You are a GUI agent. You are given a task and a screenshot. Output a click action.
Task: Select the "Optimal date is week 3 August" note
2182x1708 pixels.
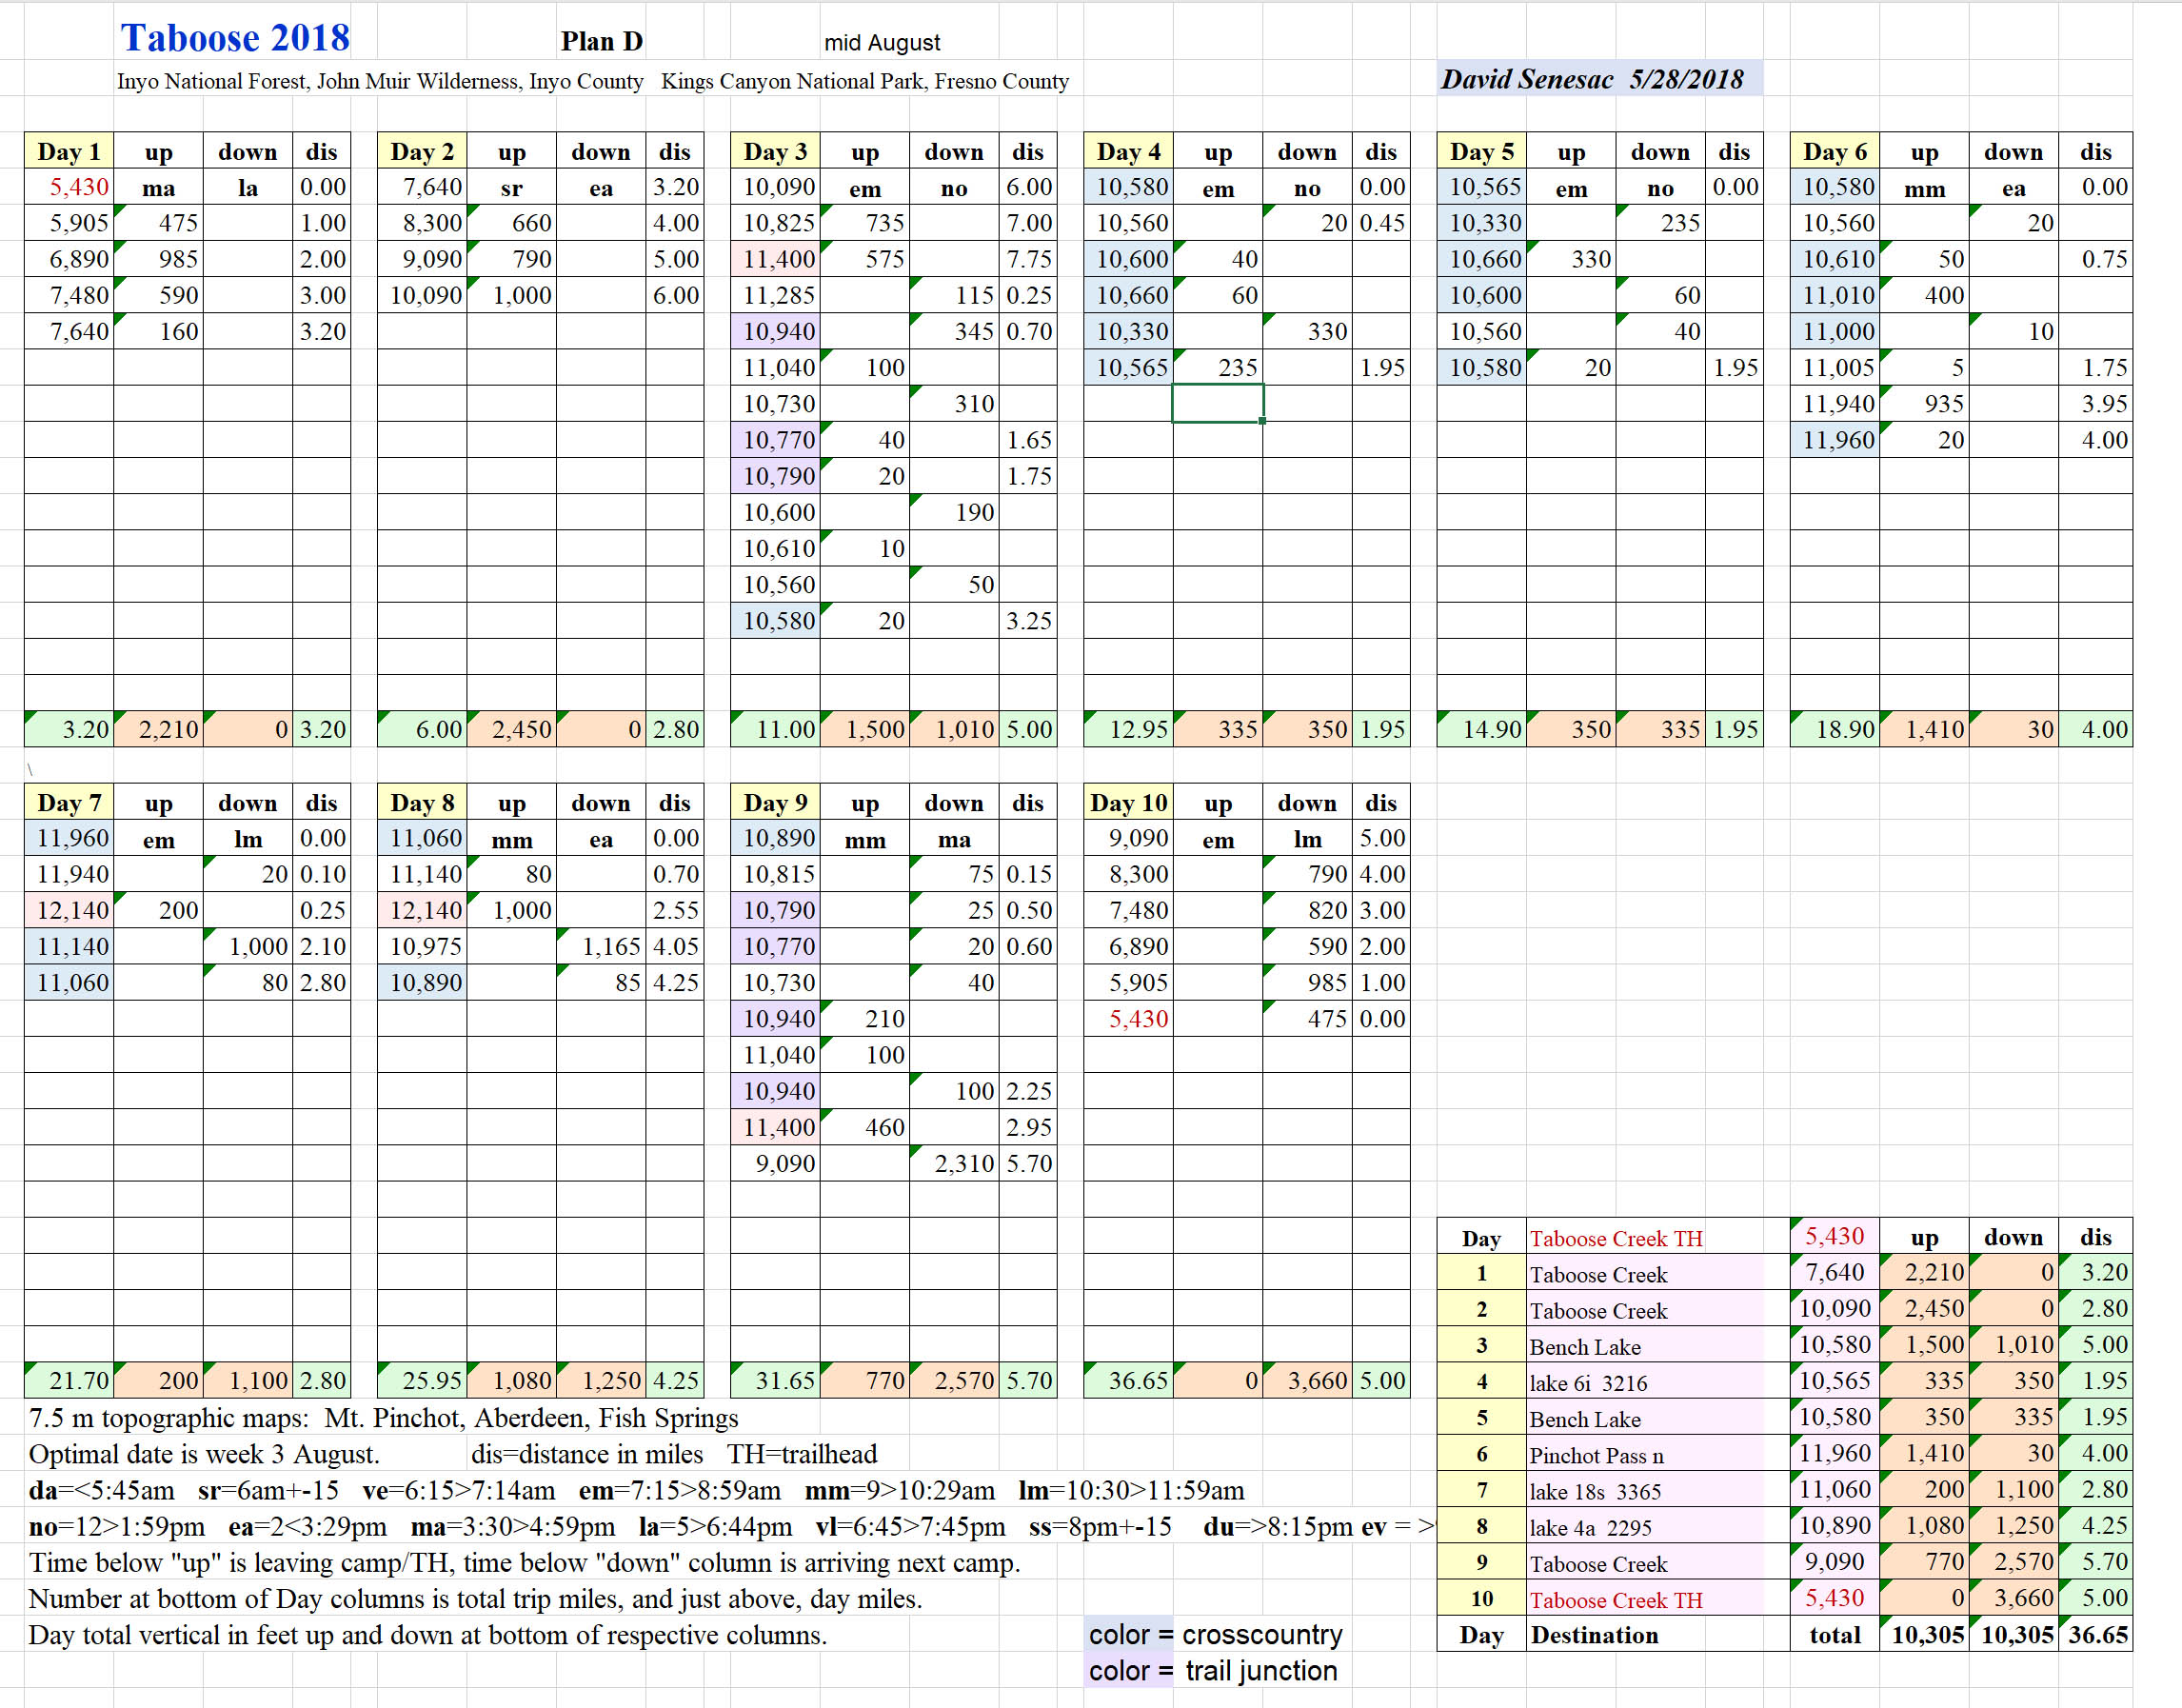[204, 1454]
